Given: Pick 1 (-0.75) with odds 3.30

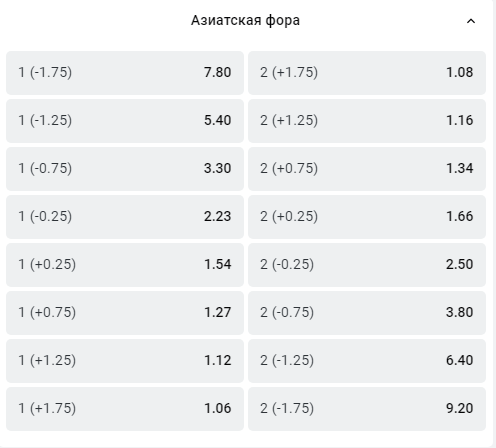Looking at the screenshot, I should (125, 169).
